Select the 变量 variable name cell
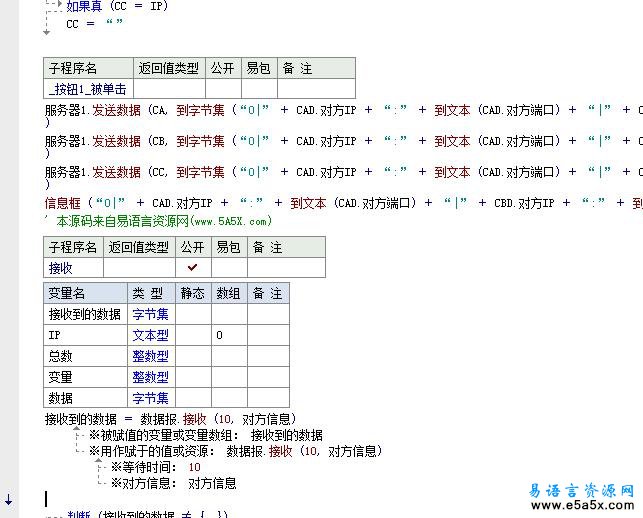 (85, 377)
